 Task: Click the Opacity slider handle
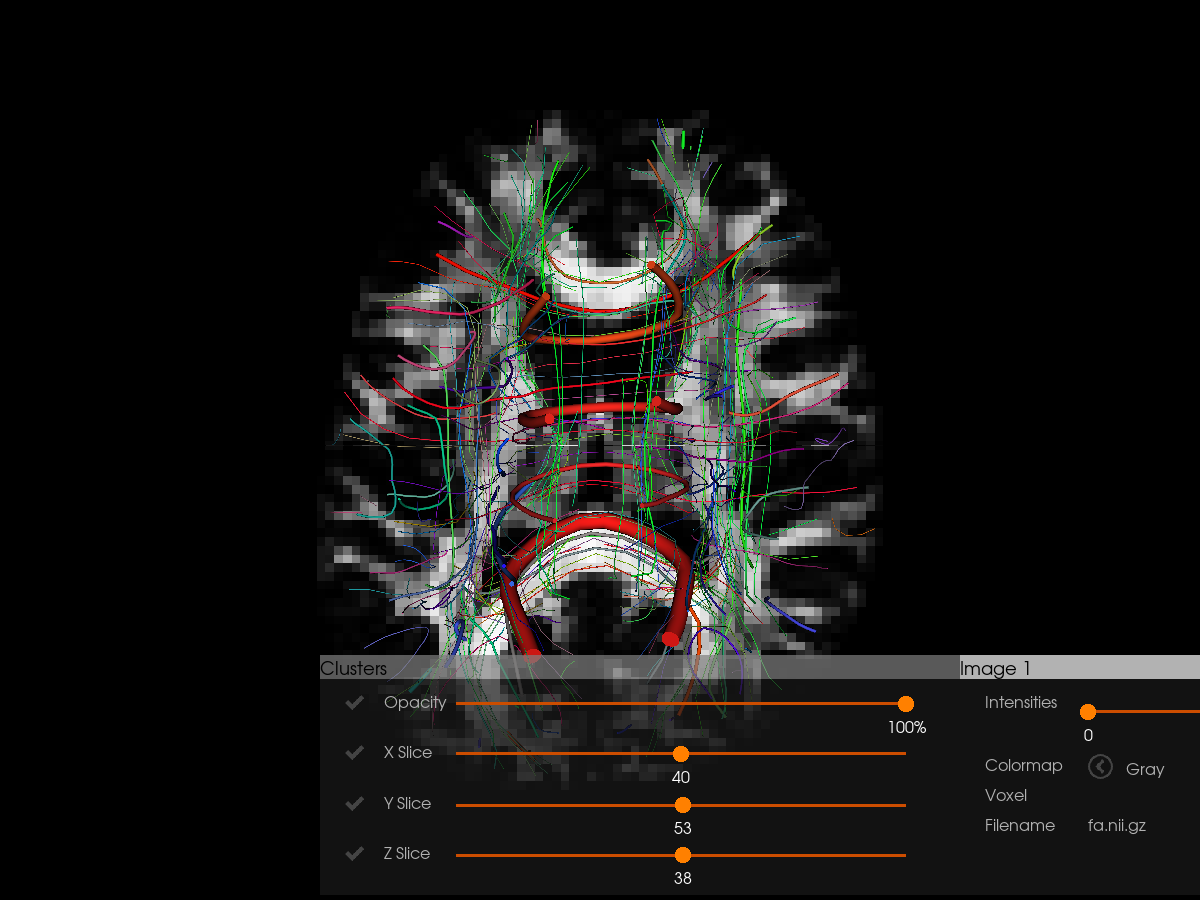(x=906, y=704)
